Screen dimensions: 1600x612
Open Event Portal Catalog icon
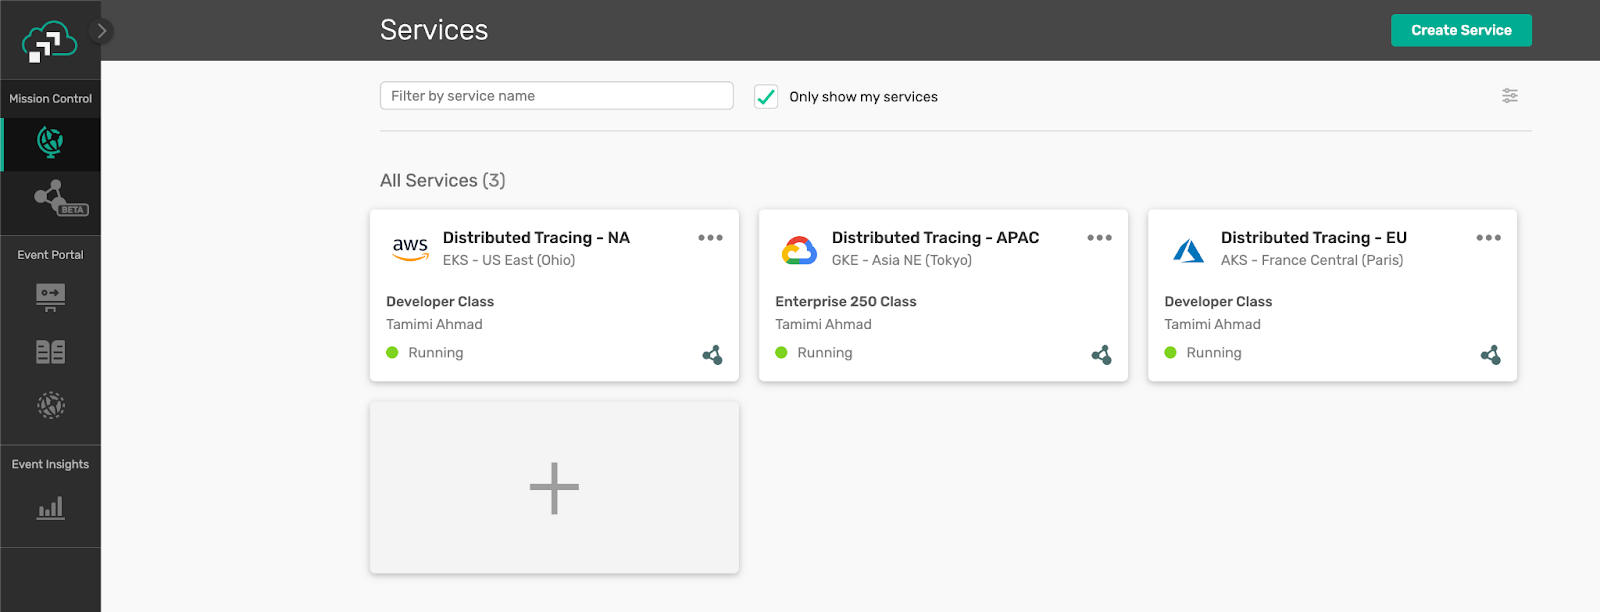pyautogui.click(x=50, y=352)
